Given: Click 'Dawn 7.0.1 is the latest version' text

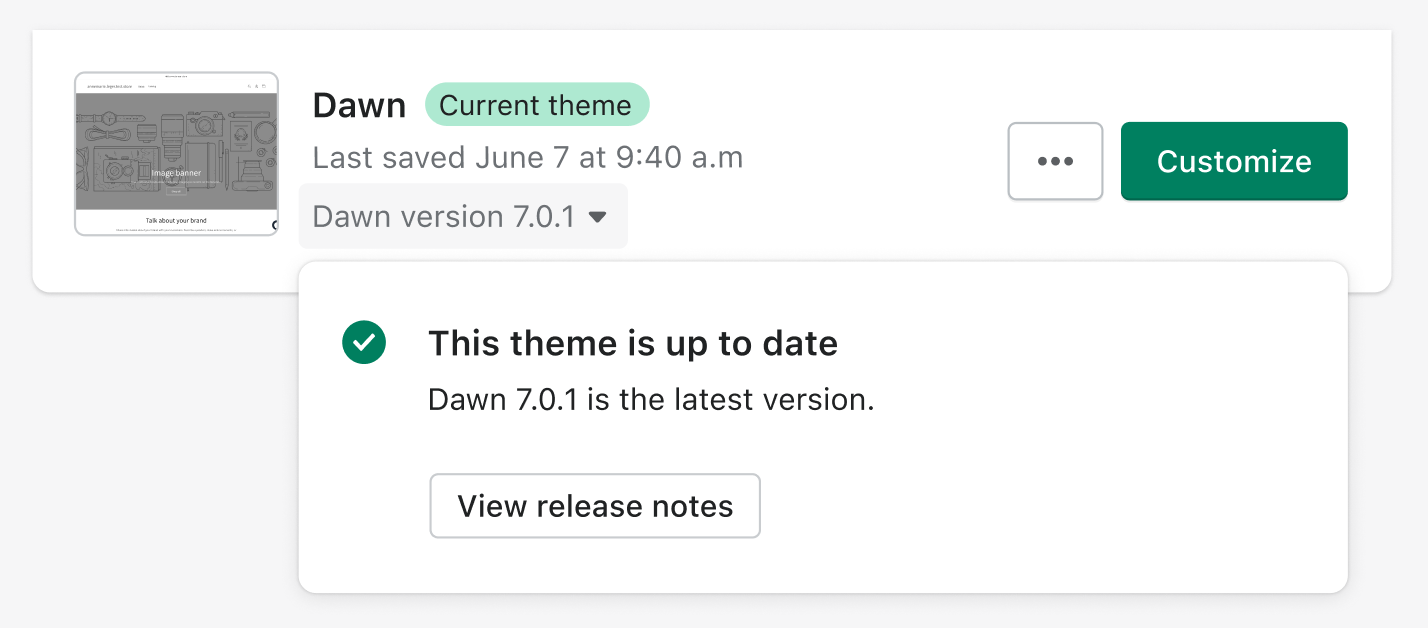Looking at the screenshot, I should pyautogui.click(x=651, y=399).
